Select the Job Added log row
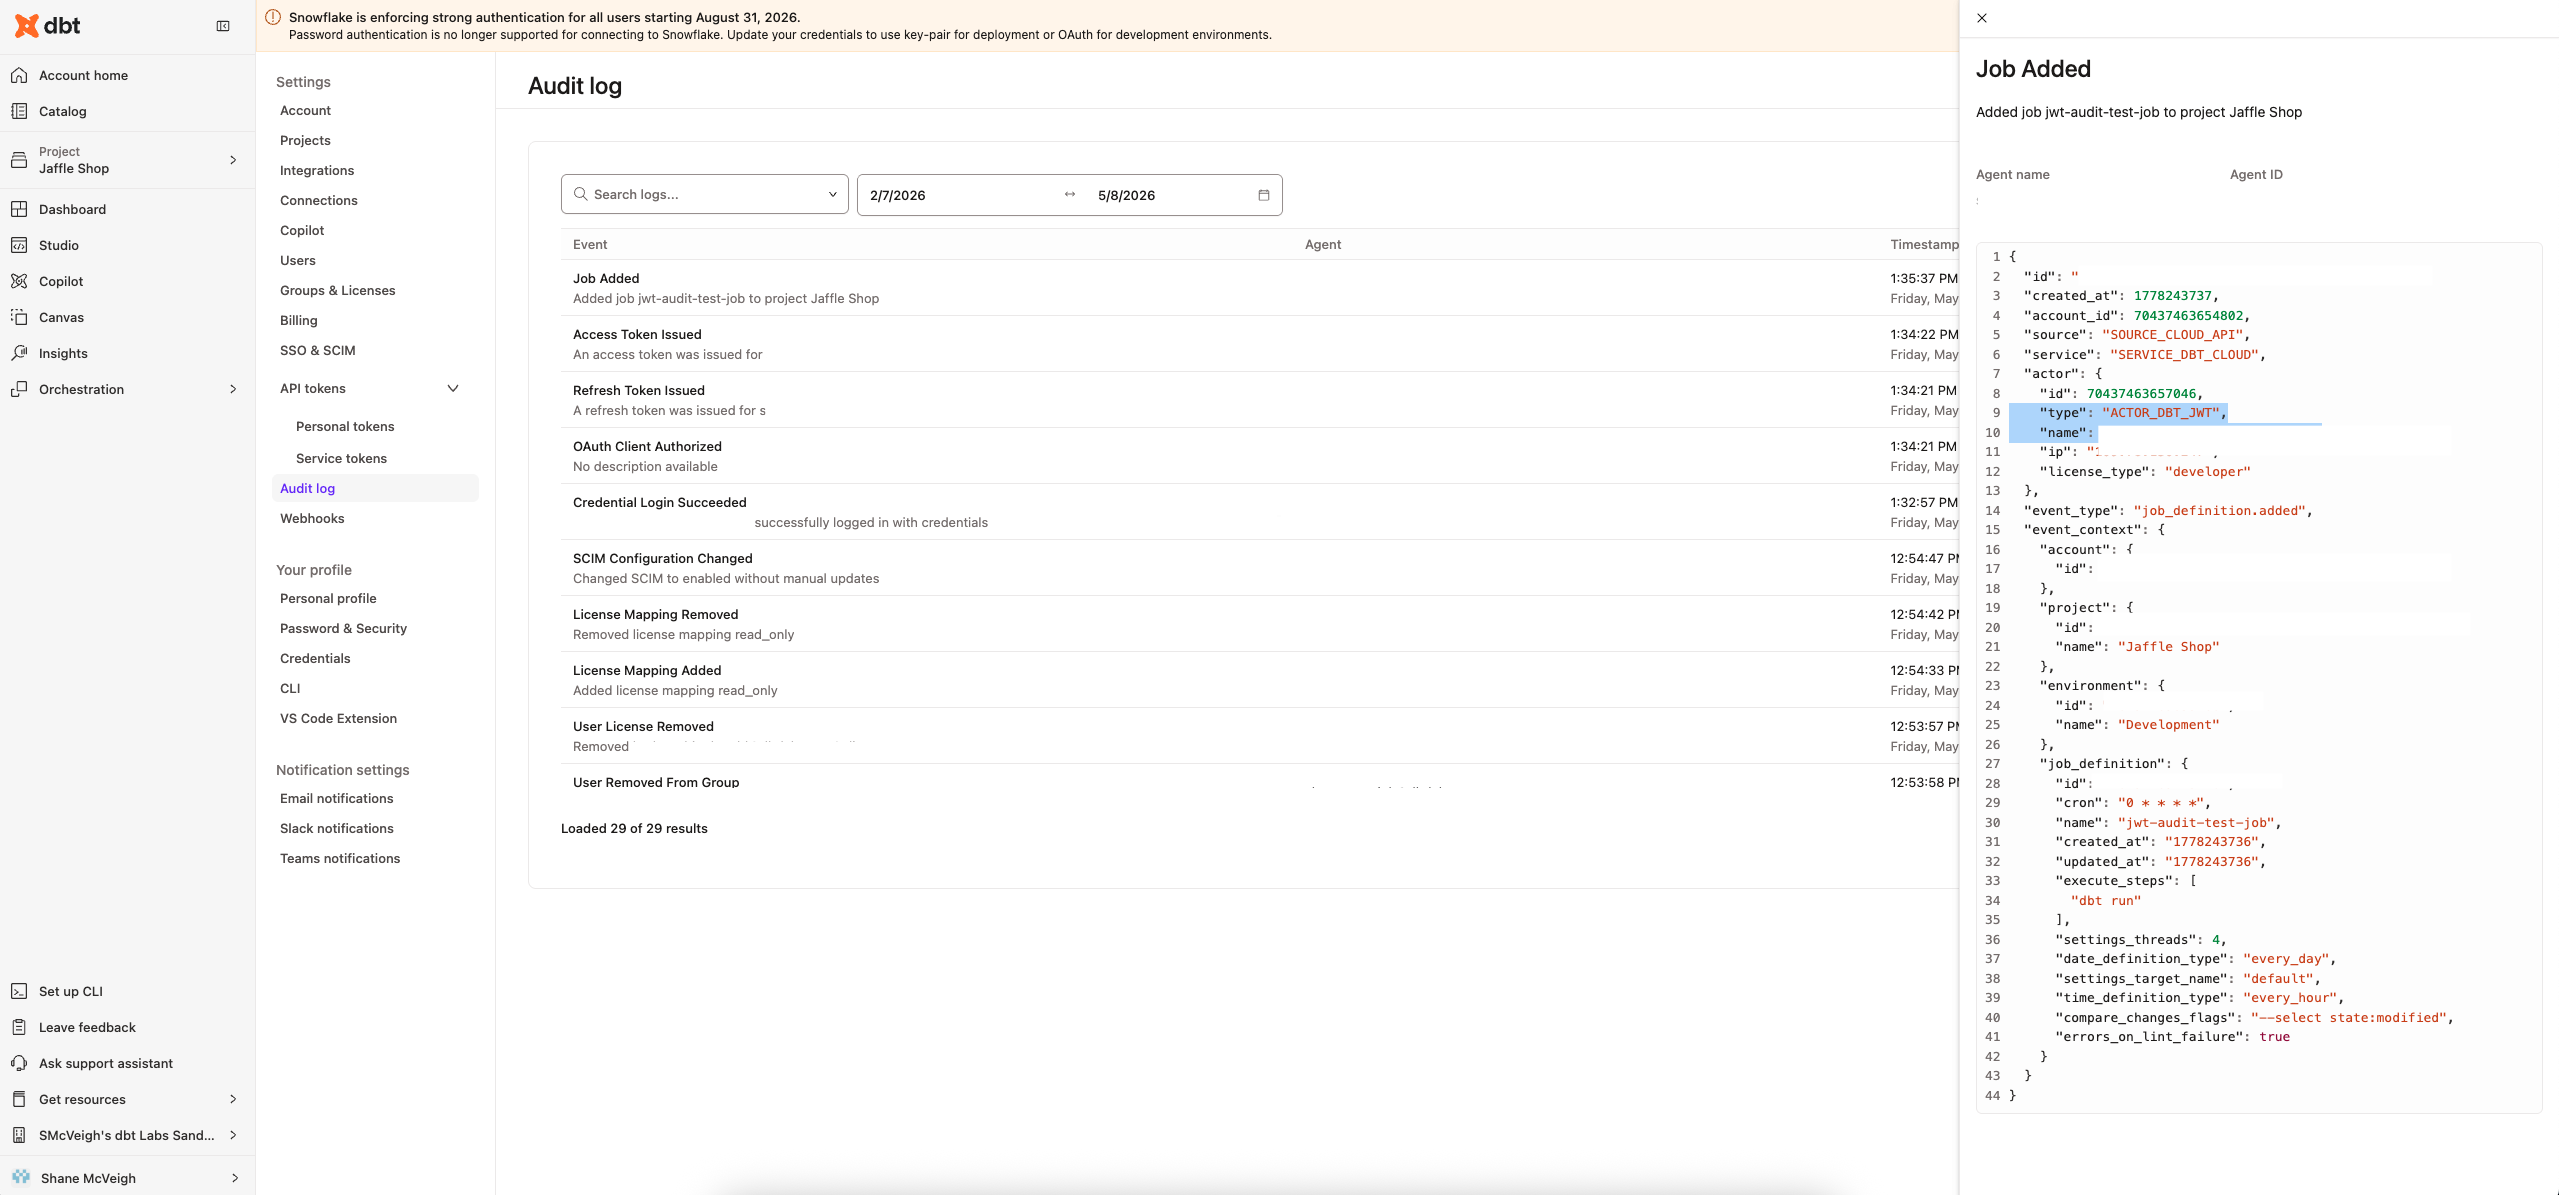The width and height of the screenshot is (2559, 1195). click(1259, 288)
